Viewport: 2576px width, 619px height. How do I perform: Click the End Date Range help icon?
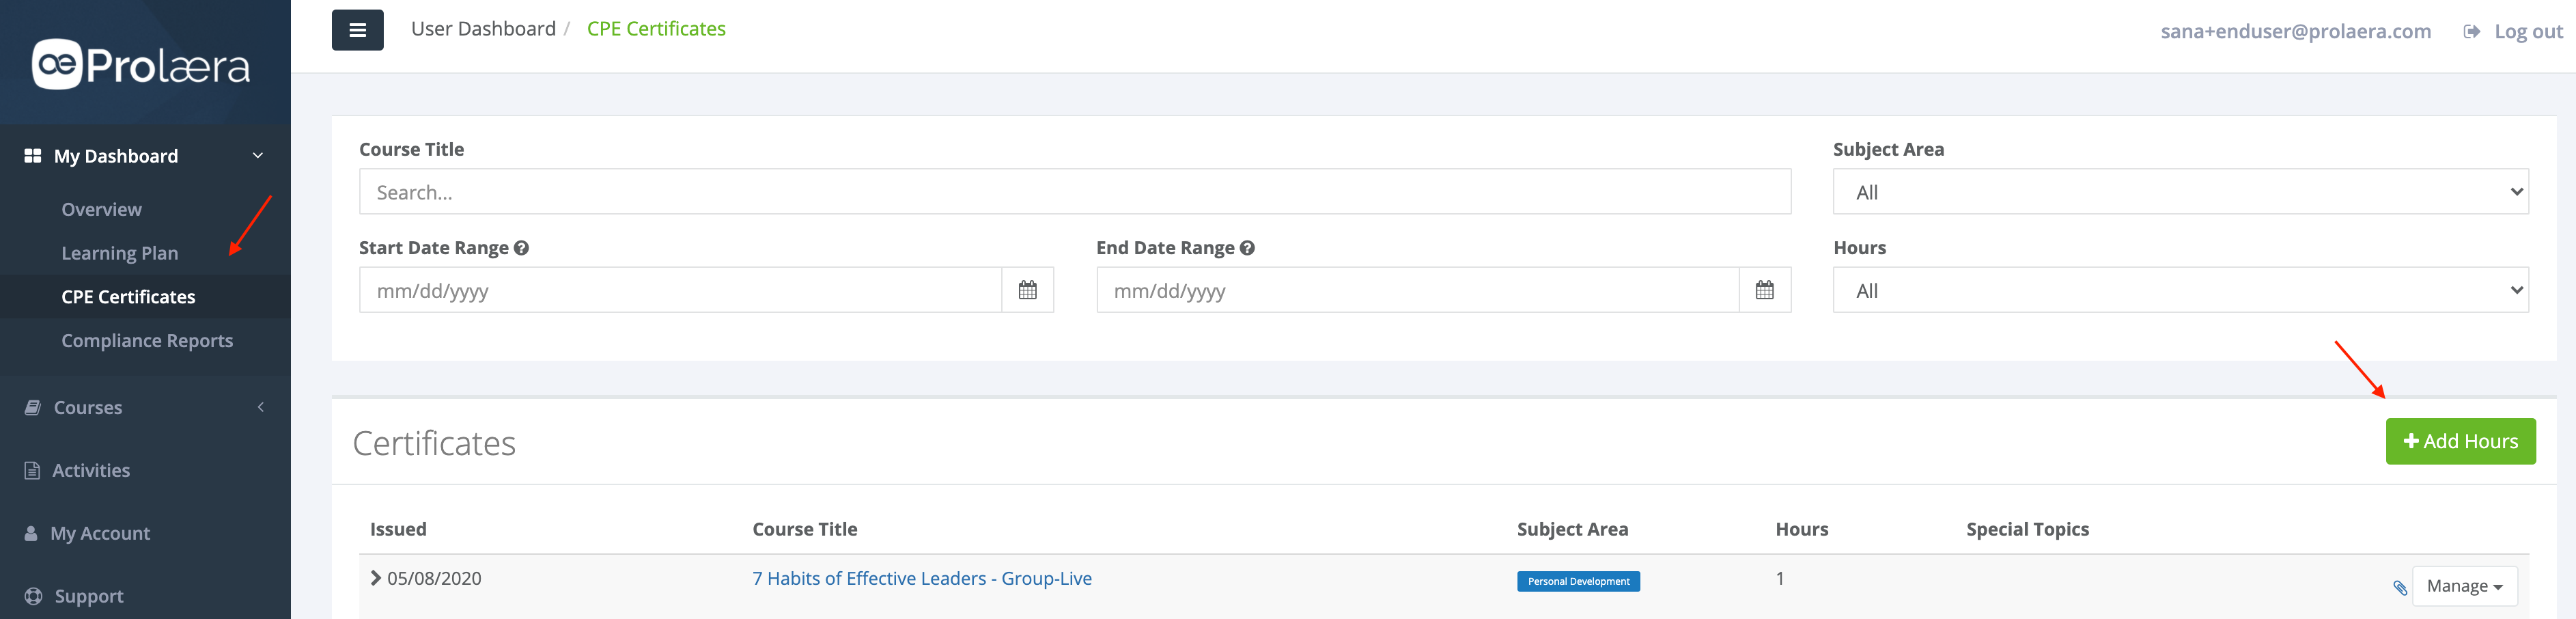1247,248
